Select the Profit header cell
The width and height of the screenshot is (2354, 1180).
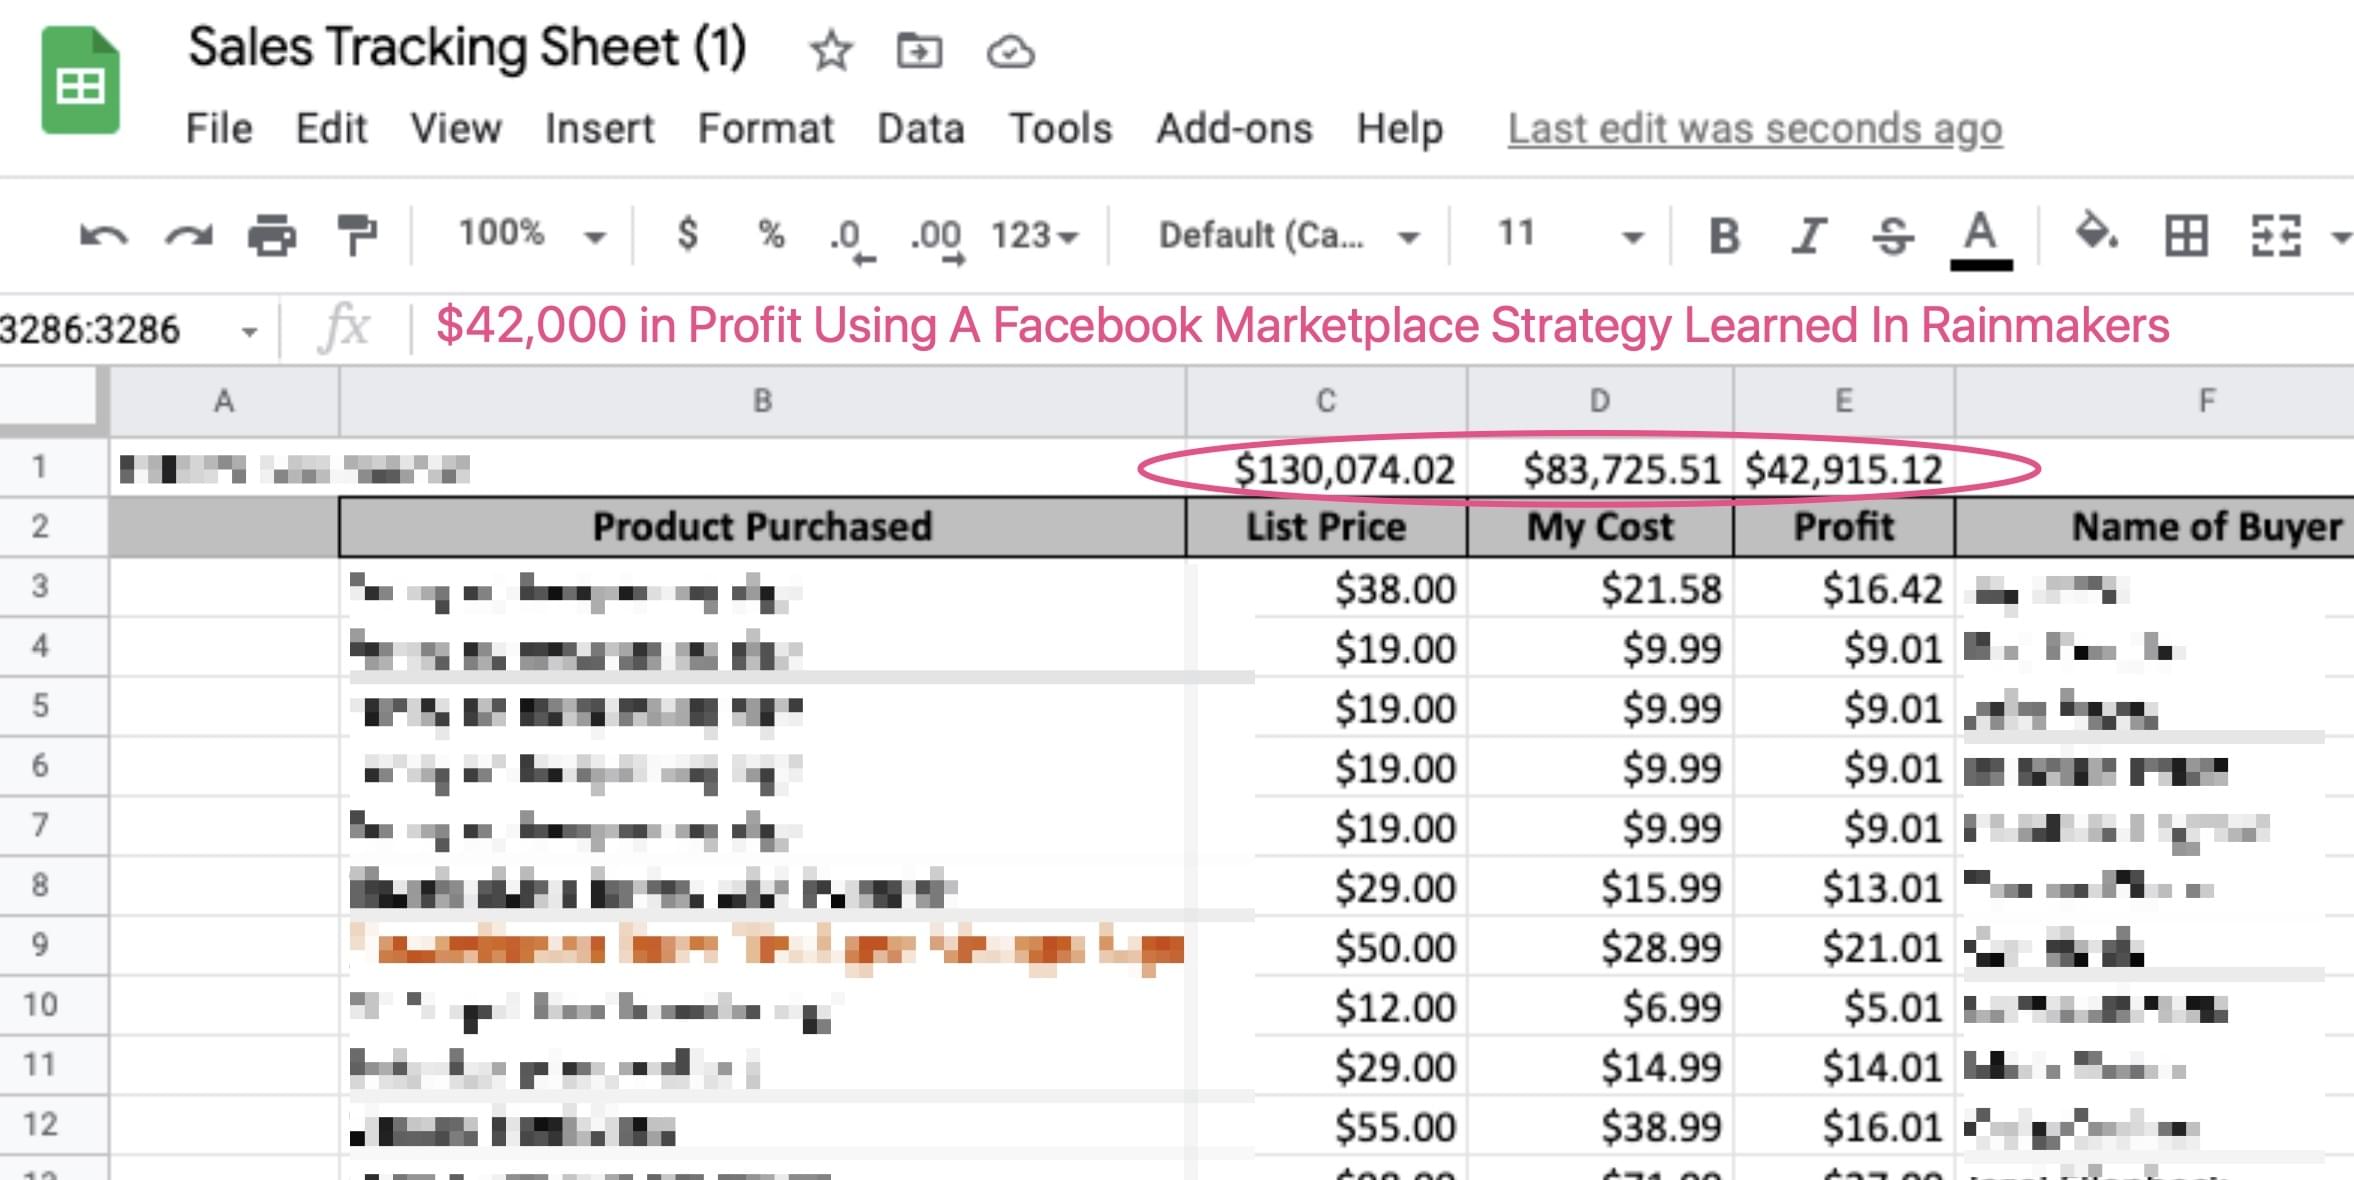(x=1844, y=527)
